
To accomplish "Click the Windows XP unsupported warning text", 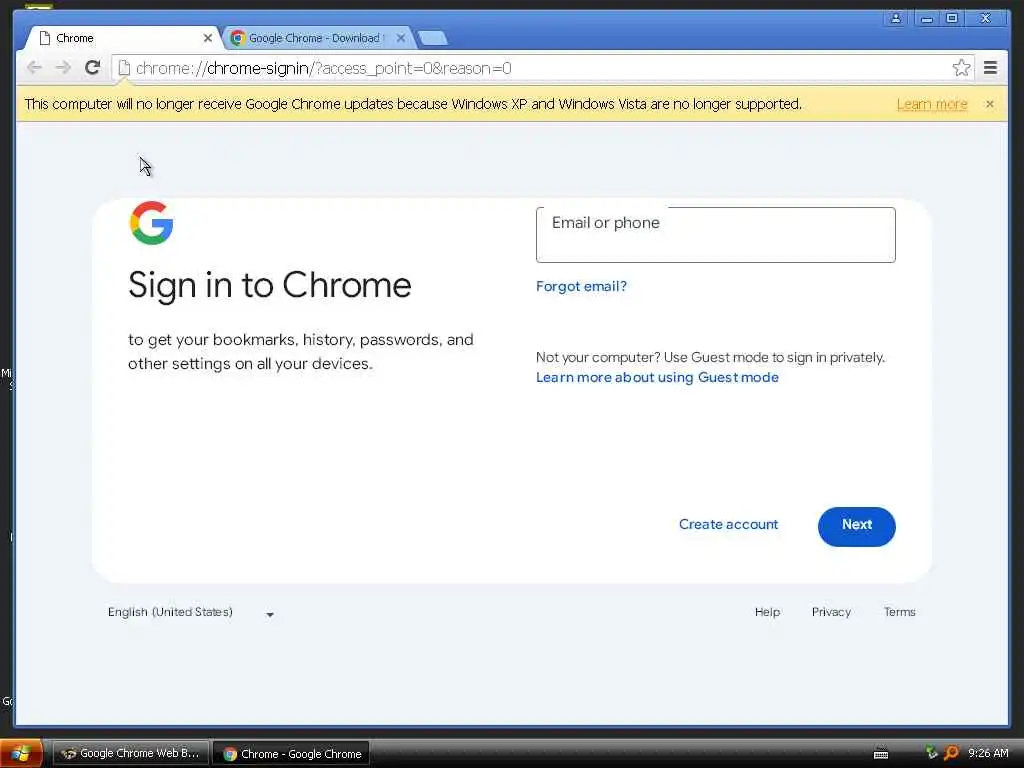I will (x=413, y=104).
